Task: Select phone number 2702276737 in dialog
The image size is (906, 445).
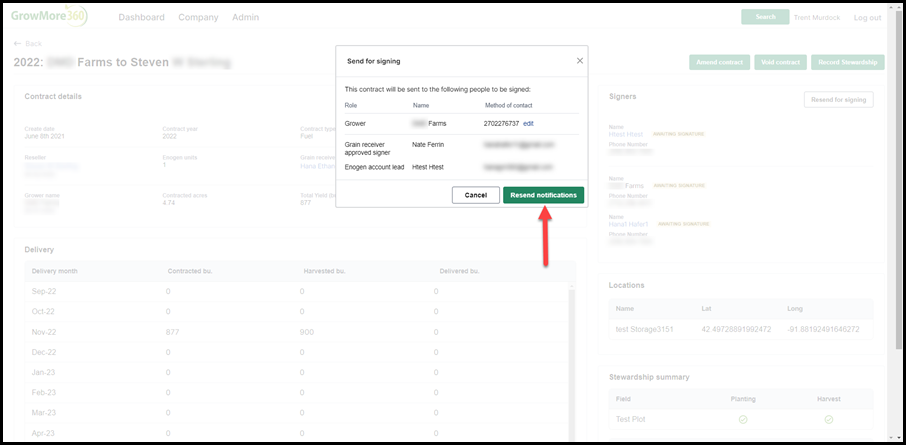Action: point(502,124)
